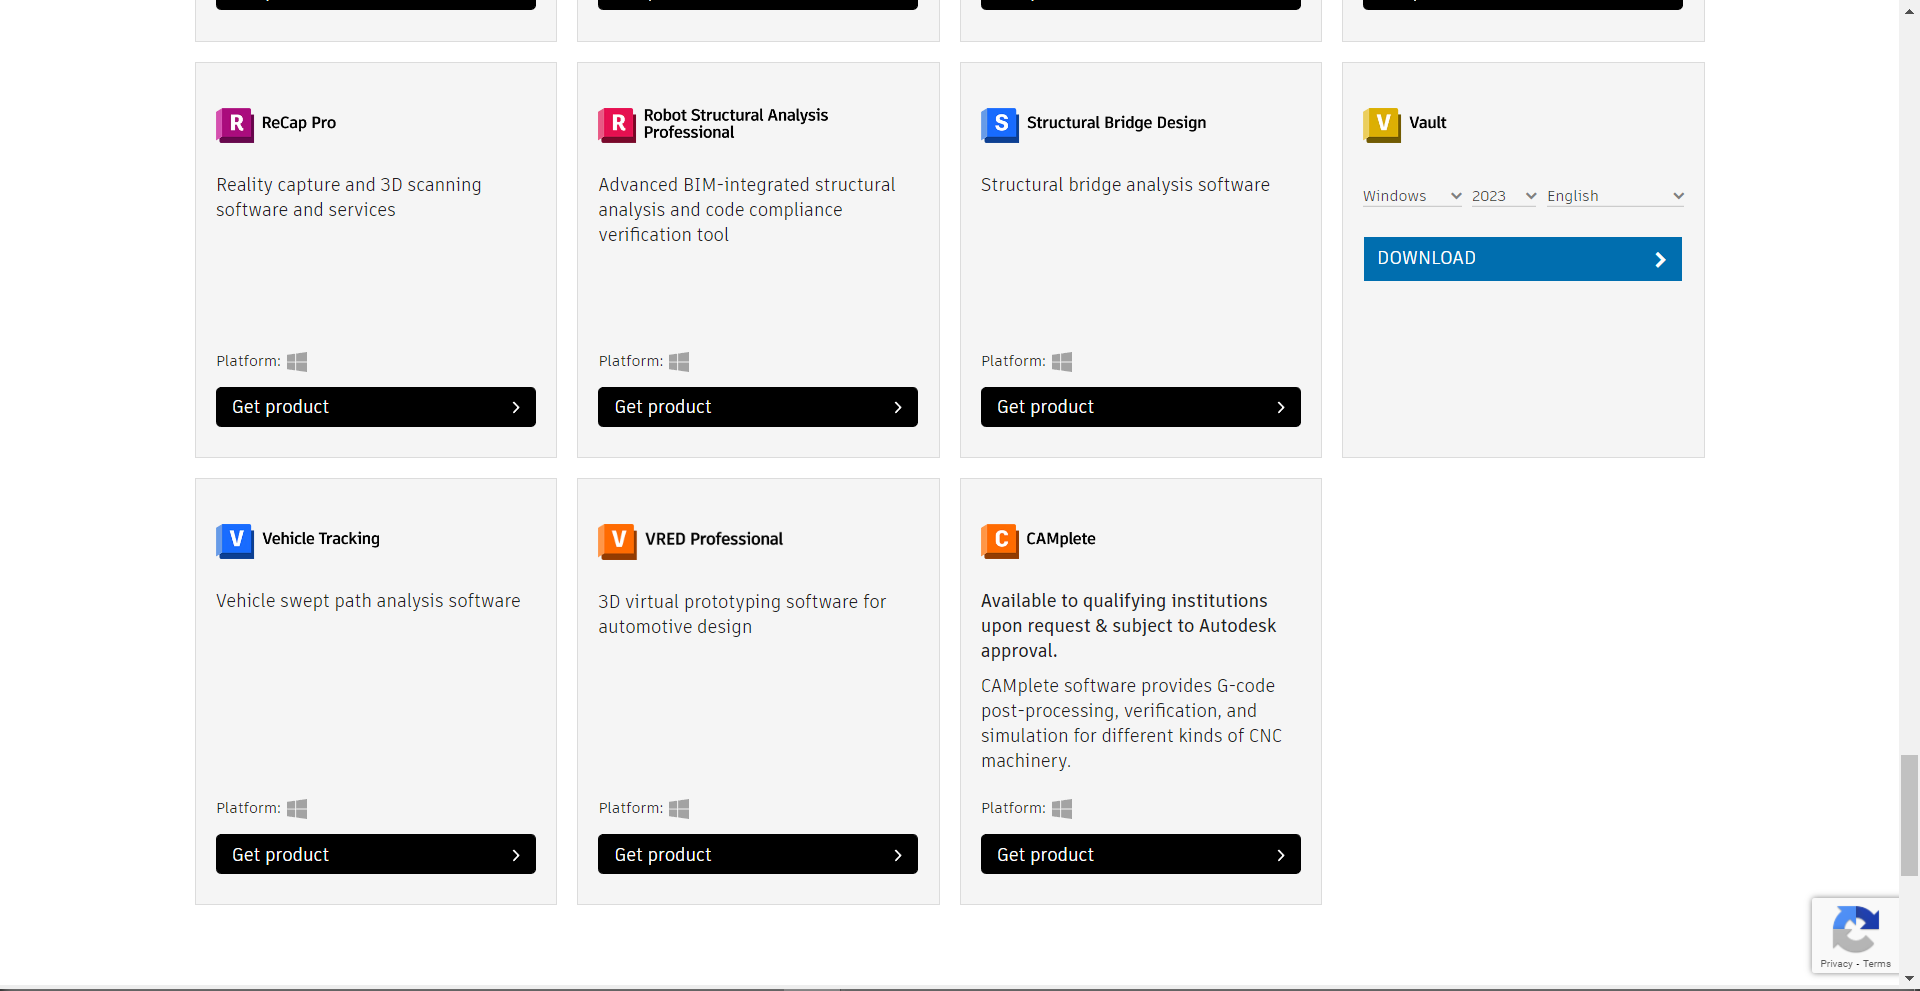Screen dimensions: 1920x991
Task: Click the CAMplete product icon
Action: coord(1000,540)
